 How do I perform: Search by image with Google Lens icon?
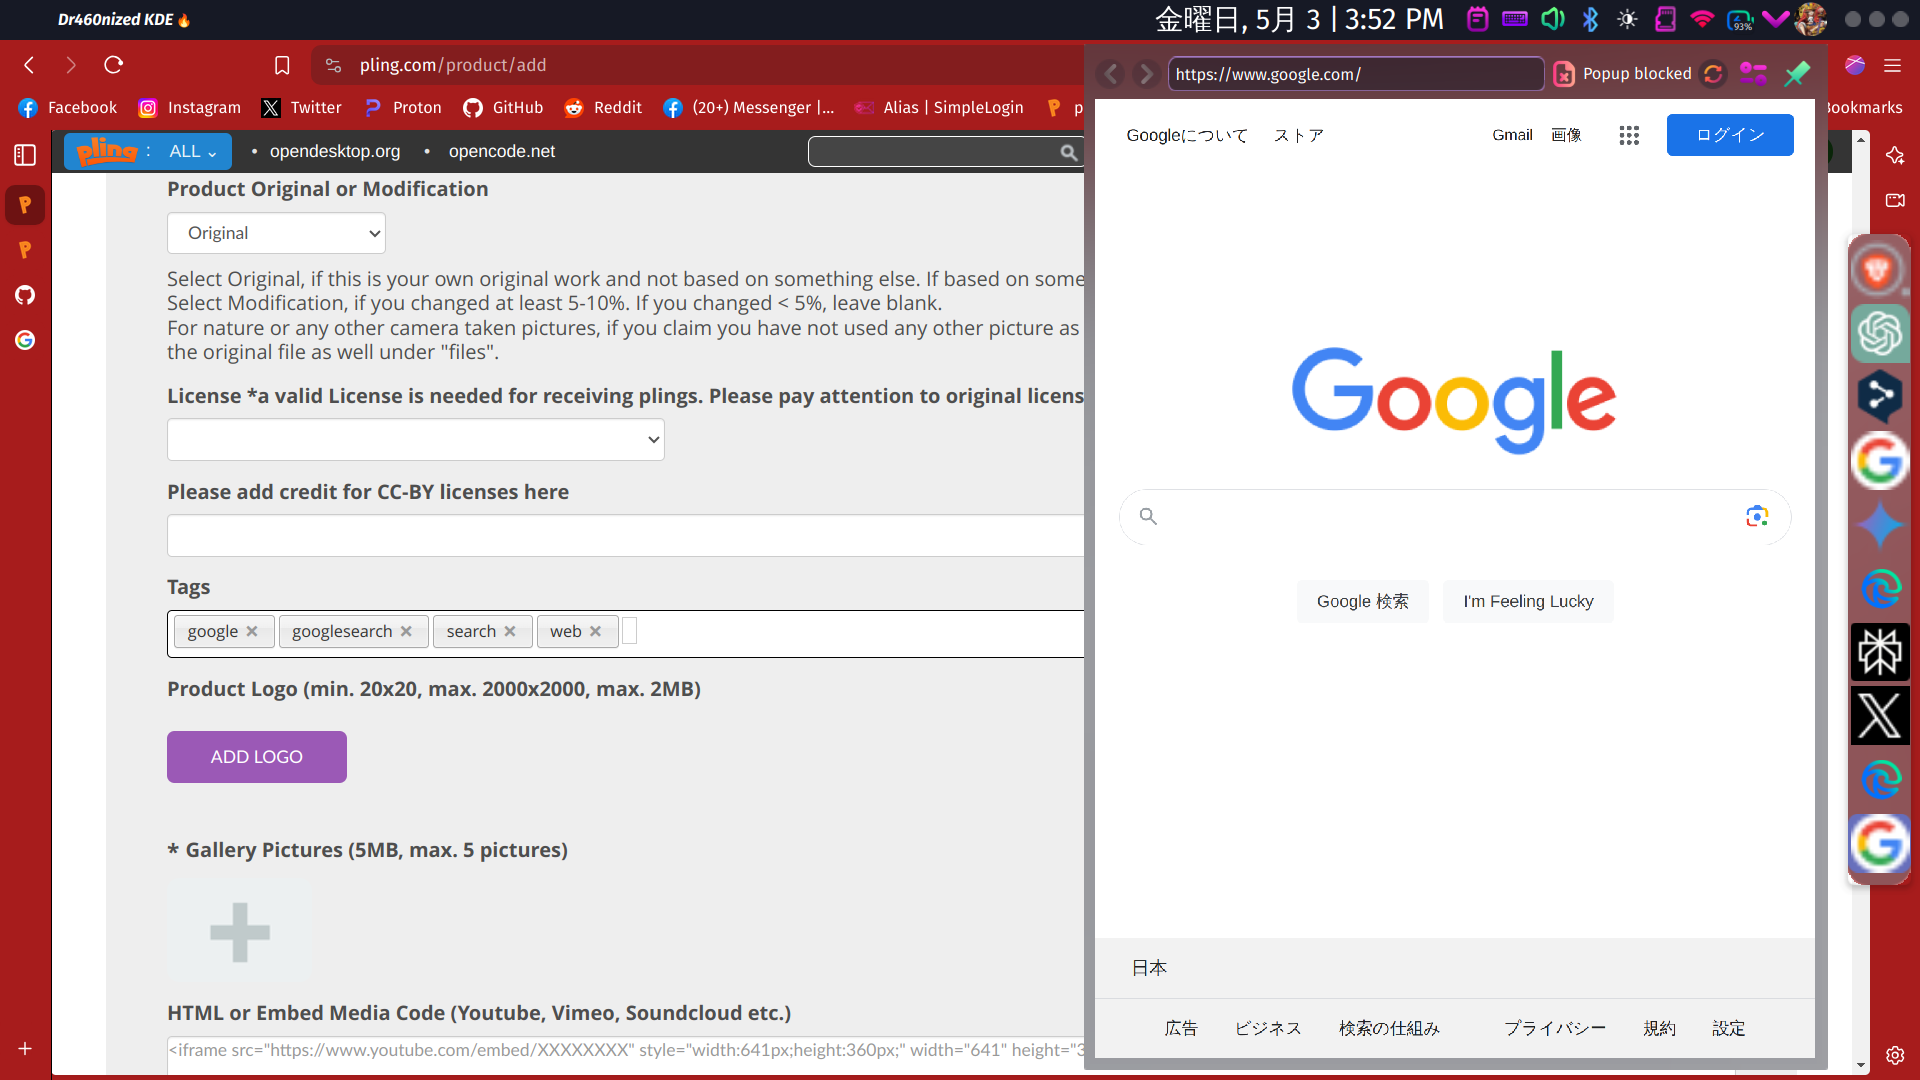(1757, 516)
